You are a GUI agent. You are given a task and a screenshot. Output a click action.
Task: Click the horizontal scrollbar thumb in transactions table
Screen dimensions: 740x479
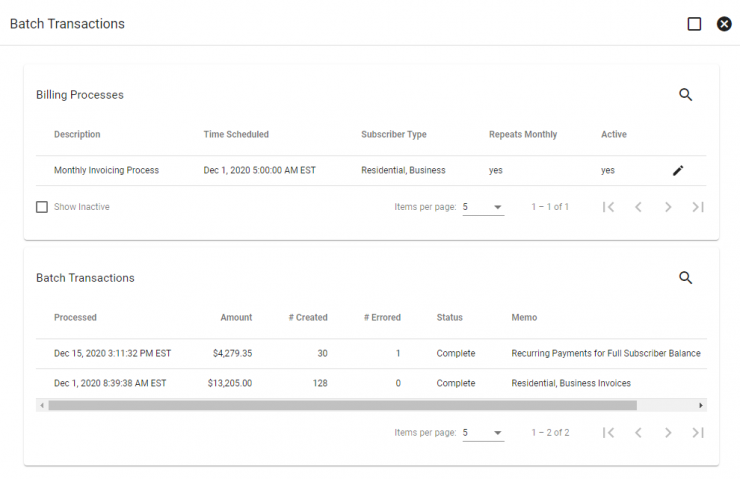(x=343, y=405)
